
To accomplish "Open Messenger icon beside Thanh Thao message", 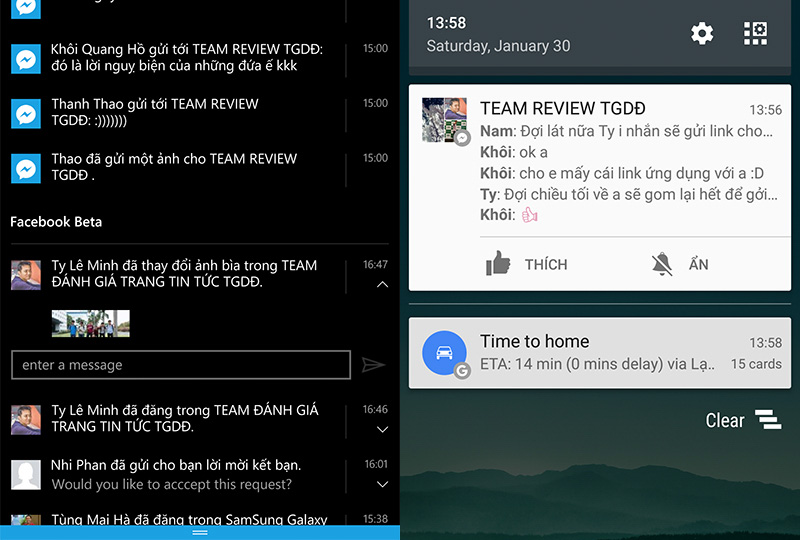I will (26, 113).
